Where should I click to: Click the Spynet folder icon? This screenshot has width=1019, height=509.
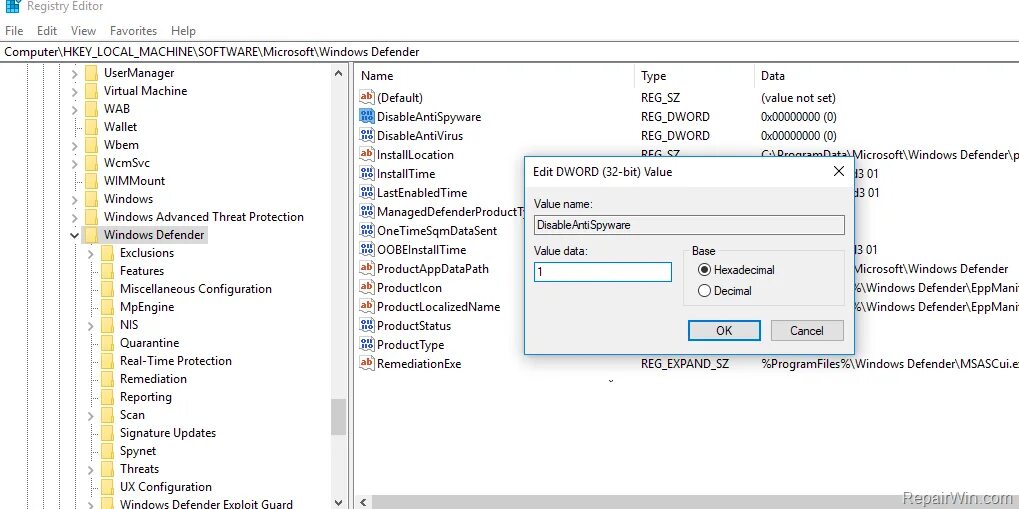point(107,450)
